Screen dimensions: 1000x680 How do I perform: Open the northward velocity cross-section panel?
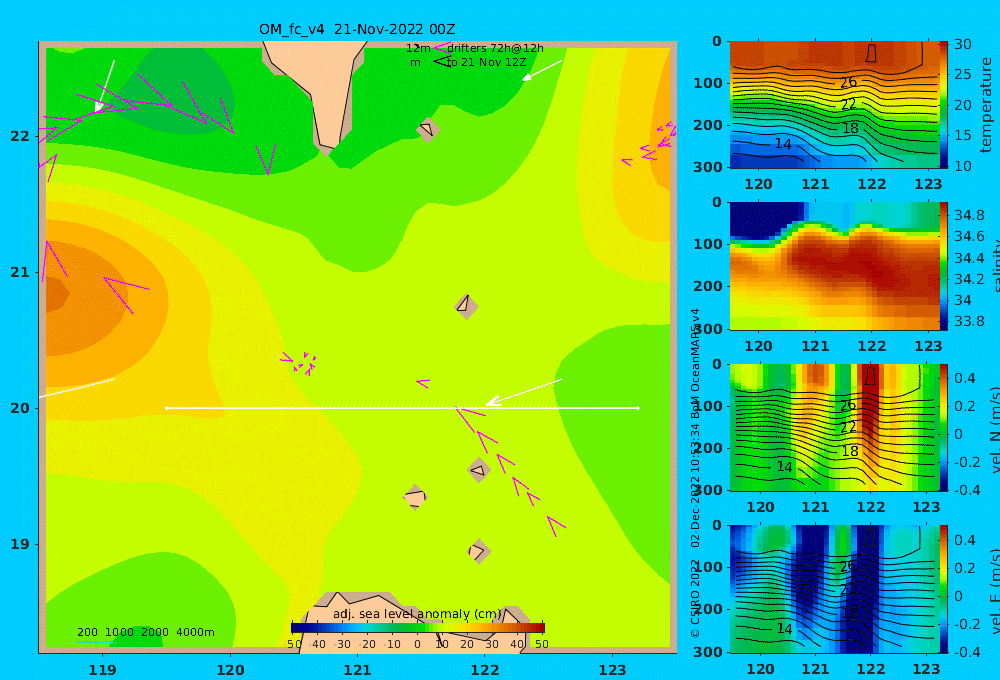click(x=834, y=427)
